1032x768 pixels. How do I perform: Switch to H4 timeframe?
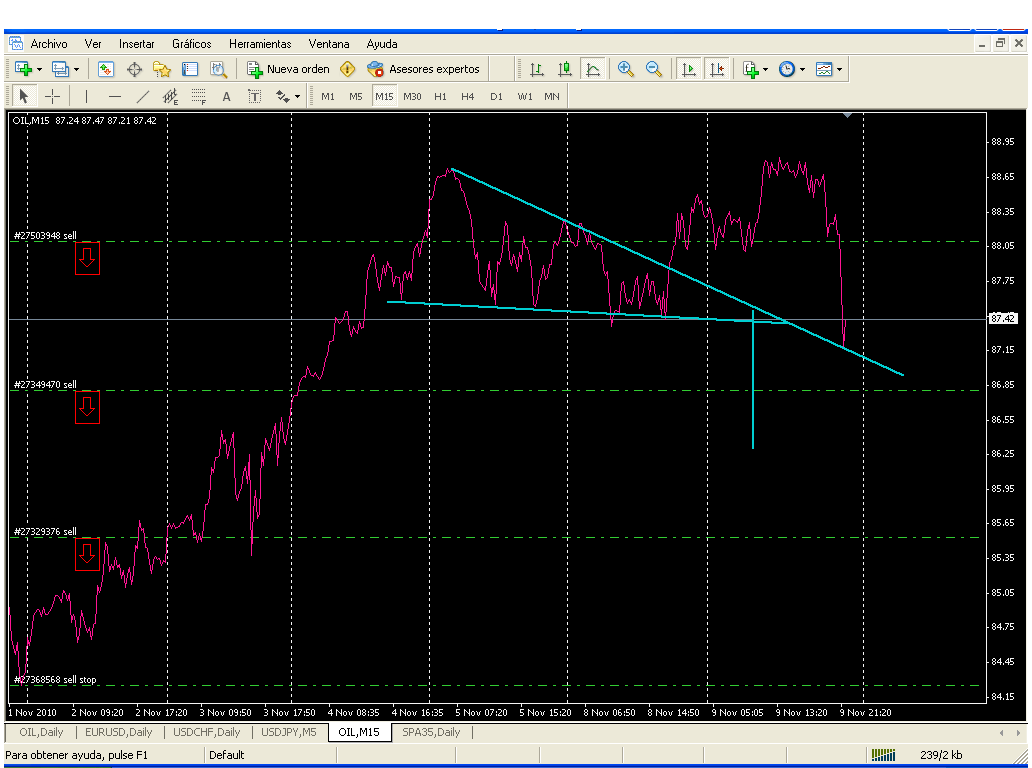tap(468, 97)
